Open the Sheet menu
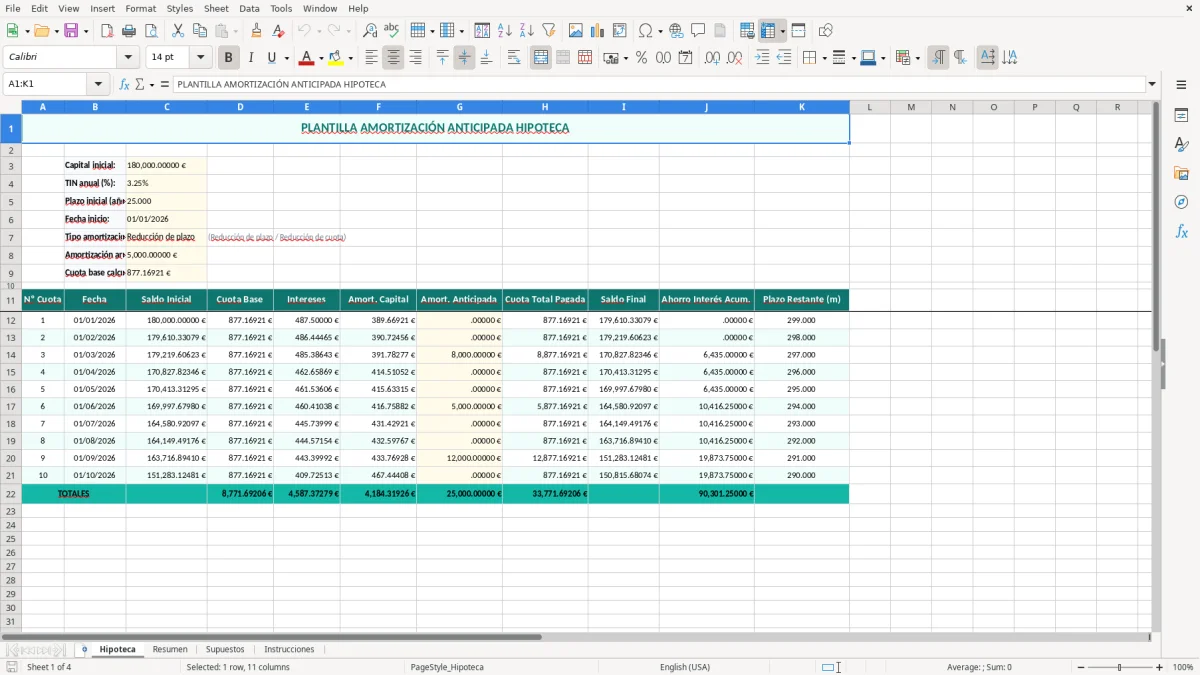 point(216,8)
